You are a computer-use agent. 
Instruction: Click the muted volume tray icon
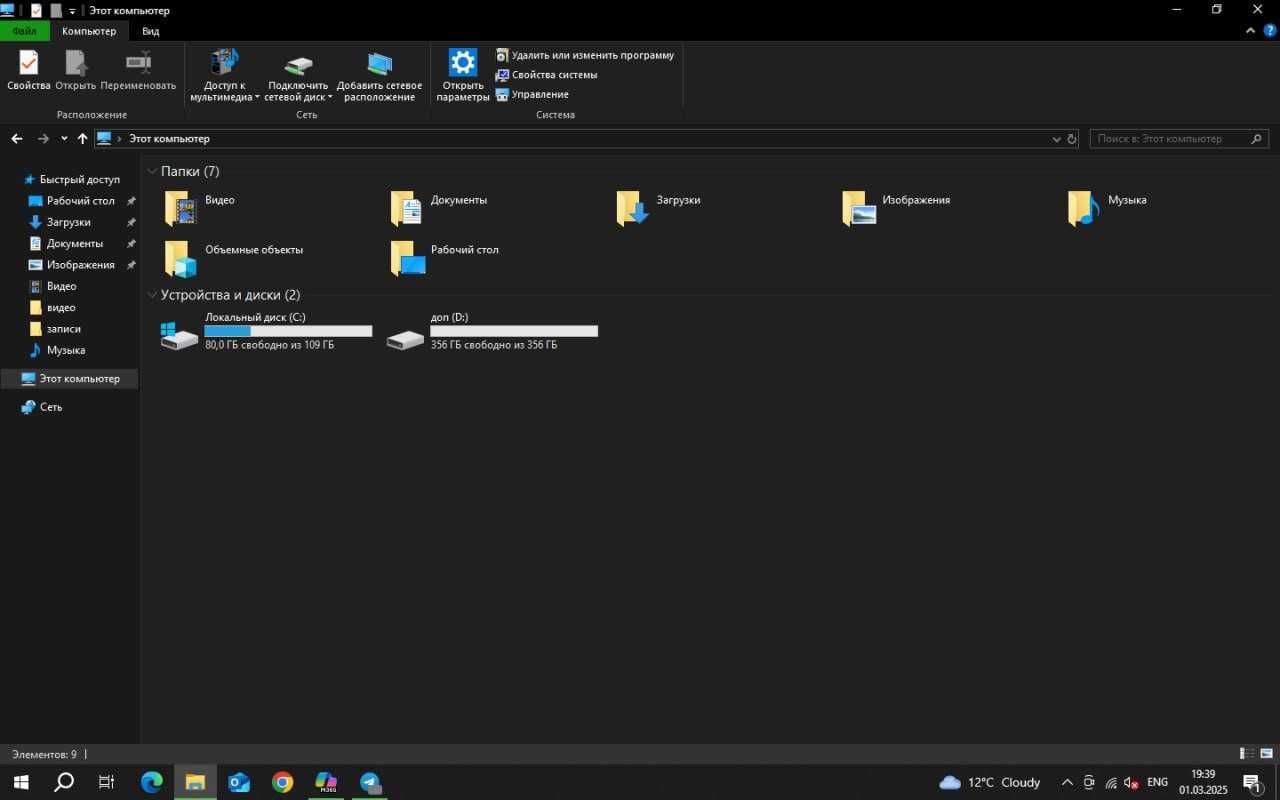[1132, 782]
